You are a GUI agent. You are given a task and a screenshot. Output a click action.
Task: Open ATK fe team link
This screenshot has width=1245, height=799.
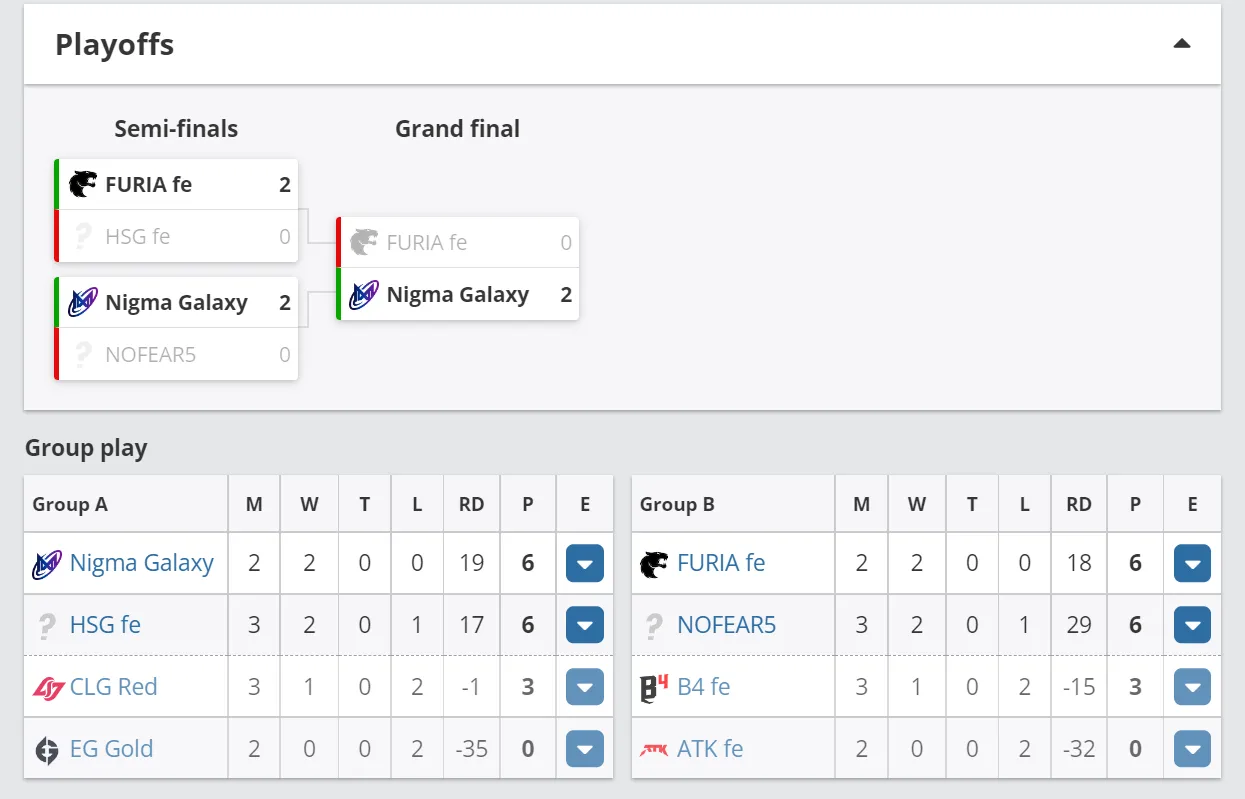(710, 749)
